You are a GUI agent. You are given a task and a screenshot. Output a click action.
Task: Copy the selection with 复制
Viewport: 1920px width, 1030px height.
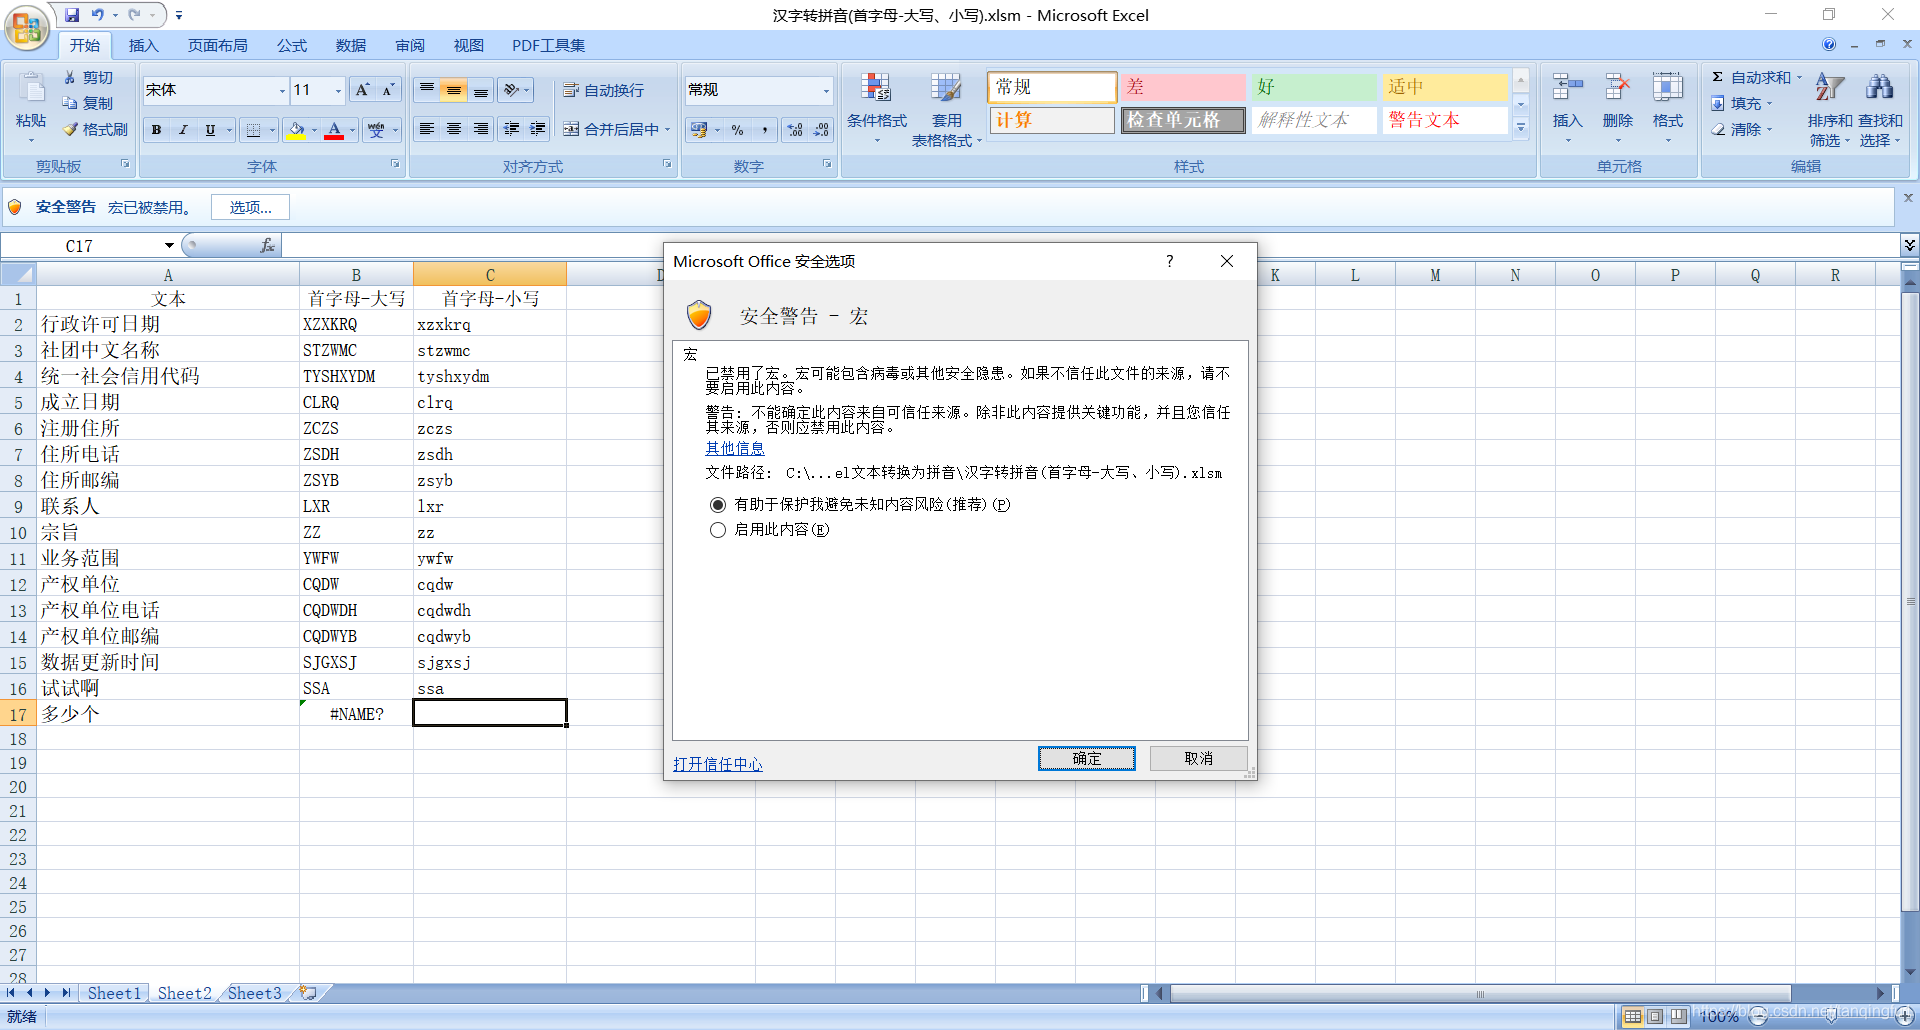tap(88, 103)
